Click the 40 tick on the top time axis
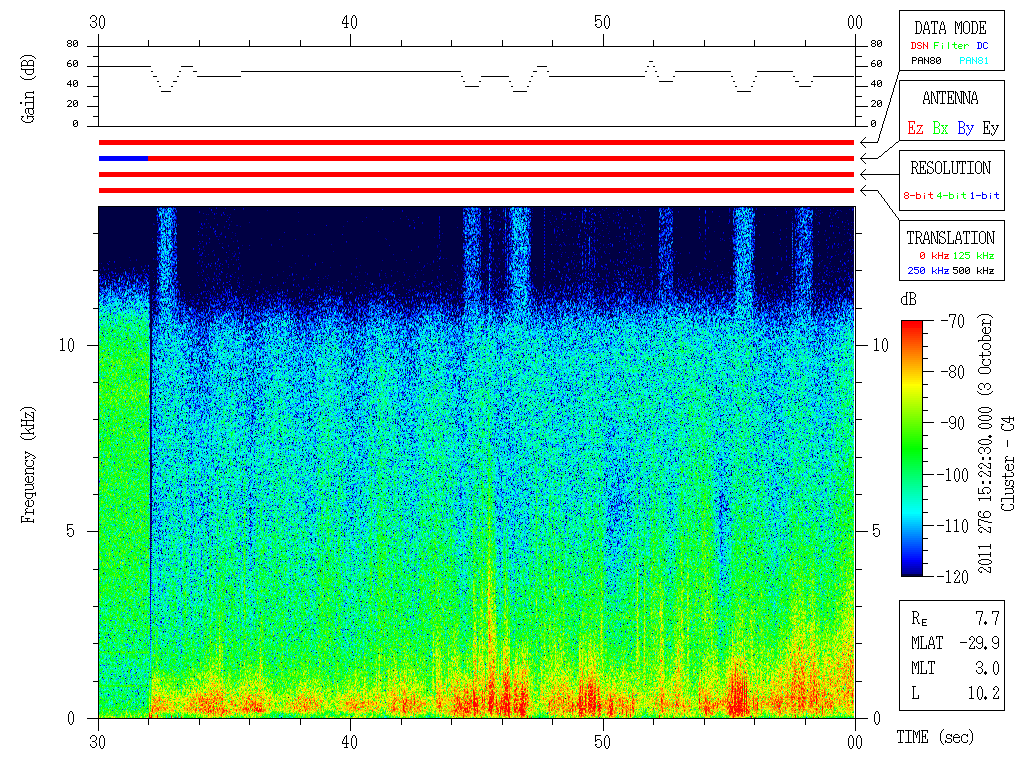1024x768 pixels. [x=350, y=23]
